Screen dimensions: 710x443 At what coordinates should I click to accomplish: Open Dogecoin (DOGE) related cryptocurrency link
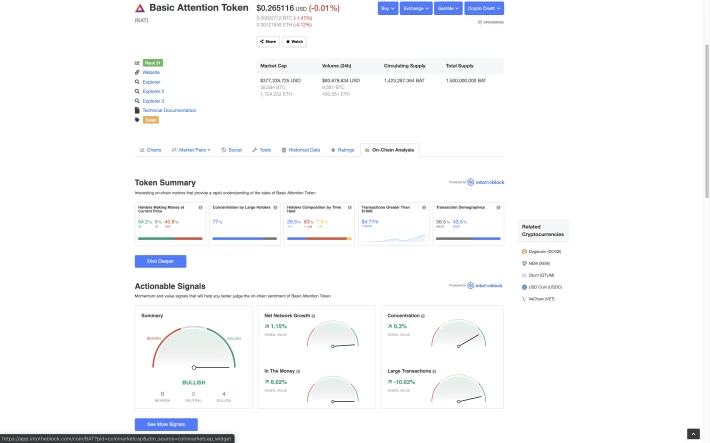[x=545, y=251]
